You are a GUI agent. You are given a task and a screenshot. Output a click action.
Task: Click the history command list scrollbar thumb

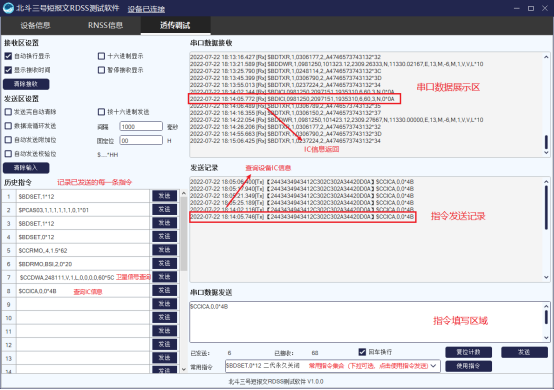click(184, 234)
